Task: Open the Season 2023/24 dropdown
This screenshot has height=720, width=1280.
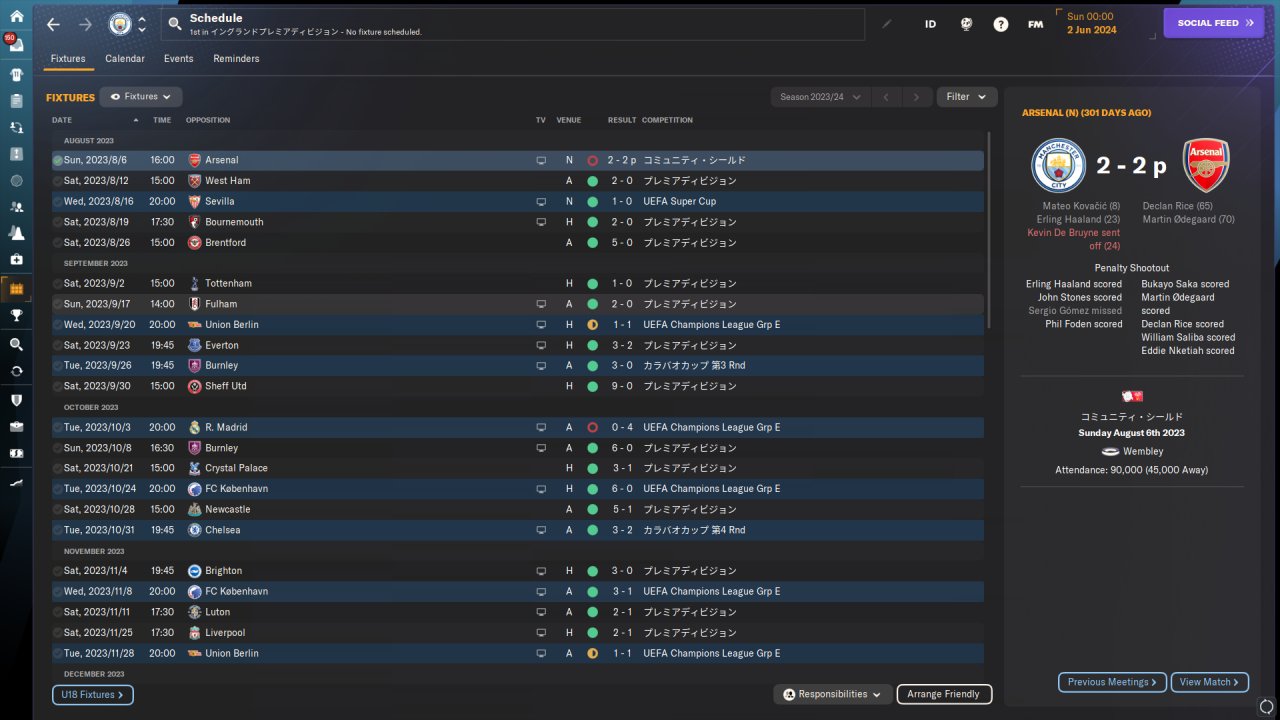Action: point(820,97)
